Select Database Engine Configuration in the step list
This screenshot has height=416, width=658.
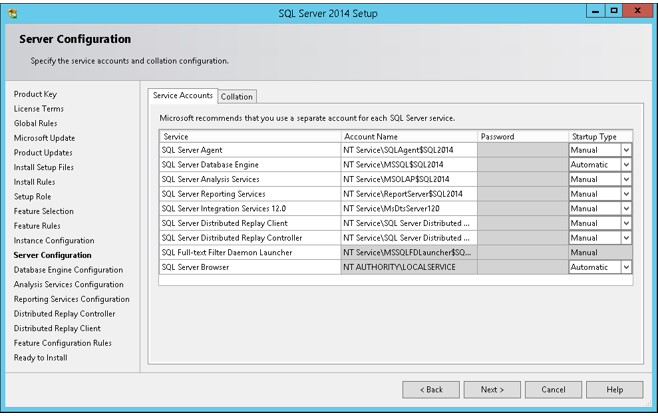click(x=68, y=270)
